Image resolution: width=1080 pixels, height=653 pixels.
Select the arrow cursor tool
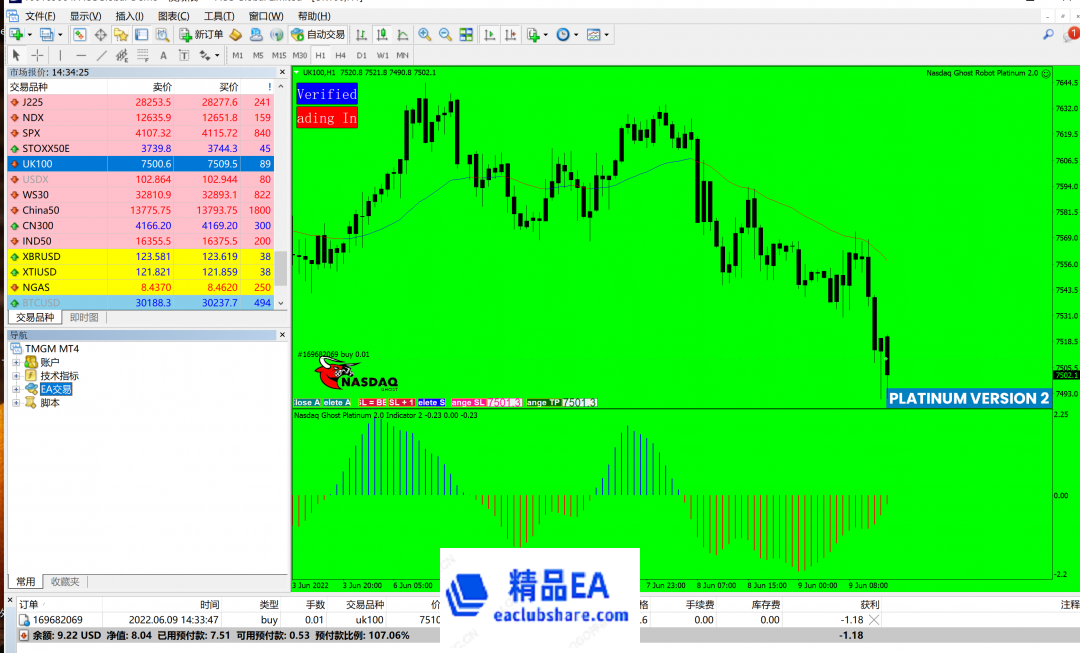16,55
